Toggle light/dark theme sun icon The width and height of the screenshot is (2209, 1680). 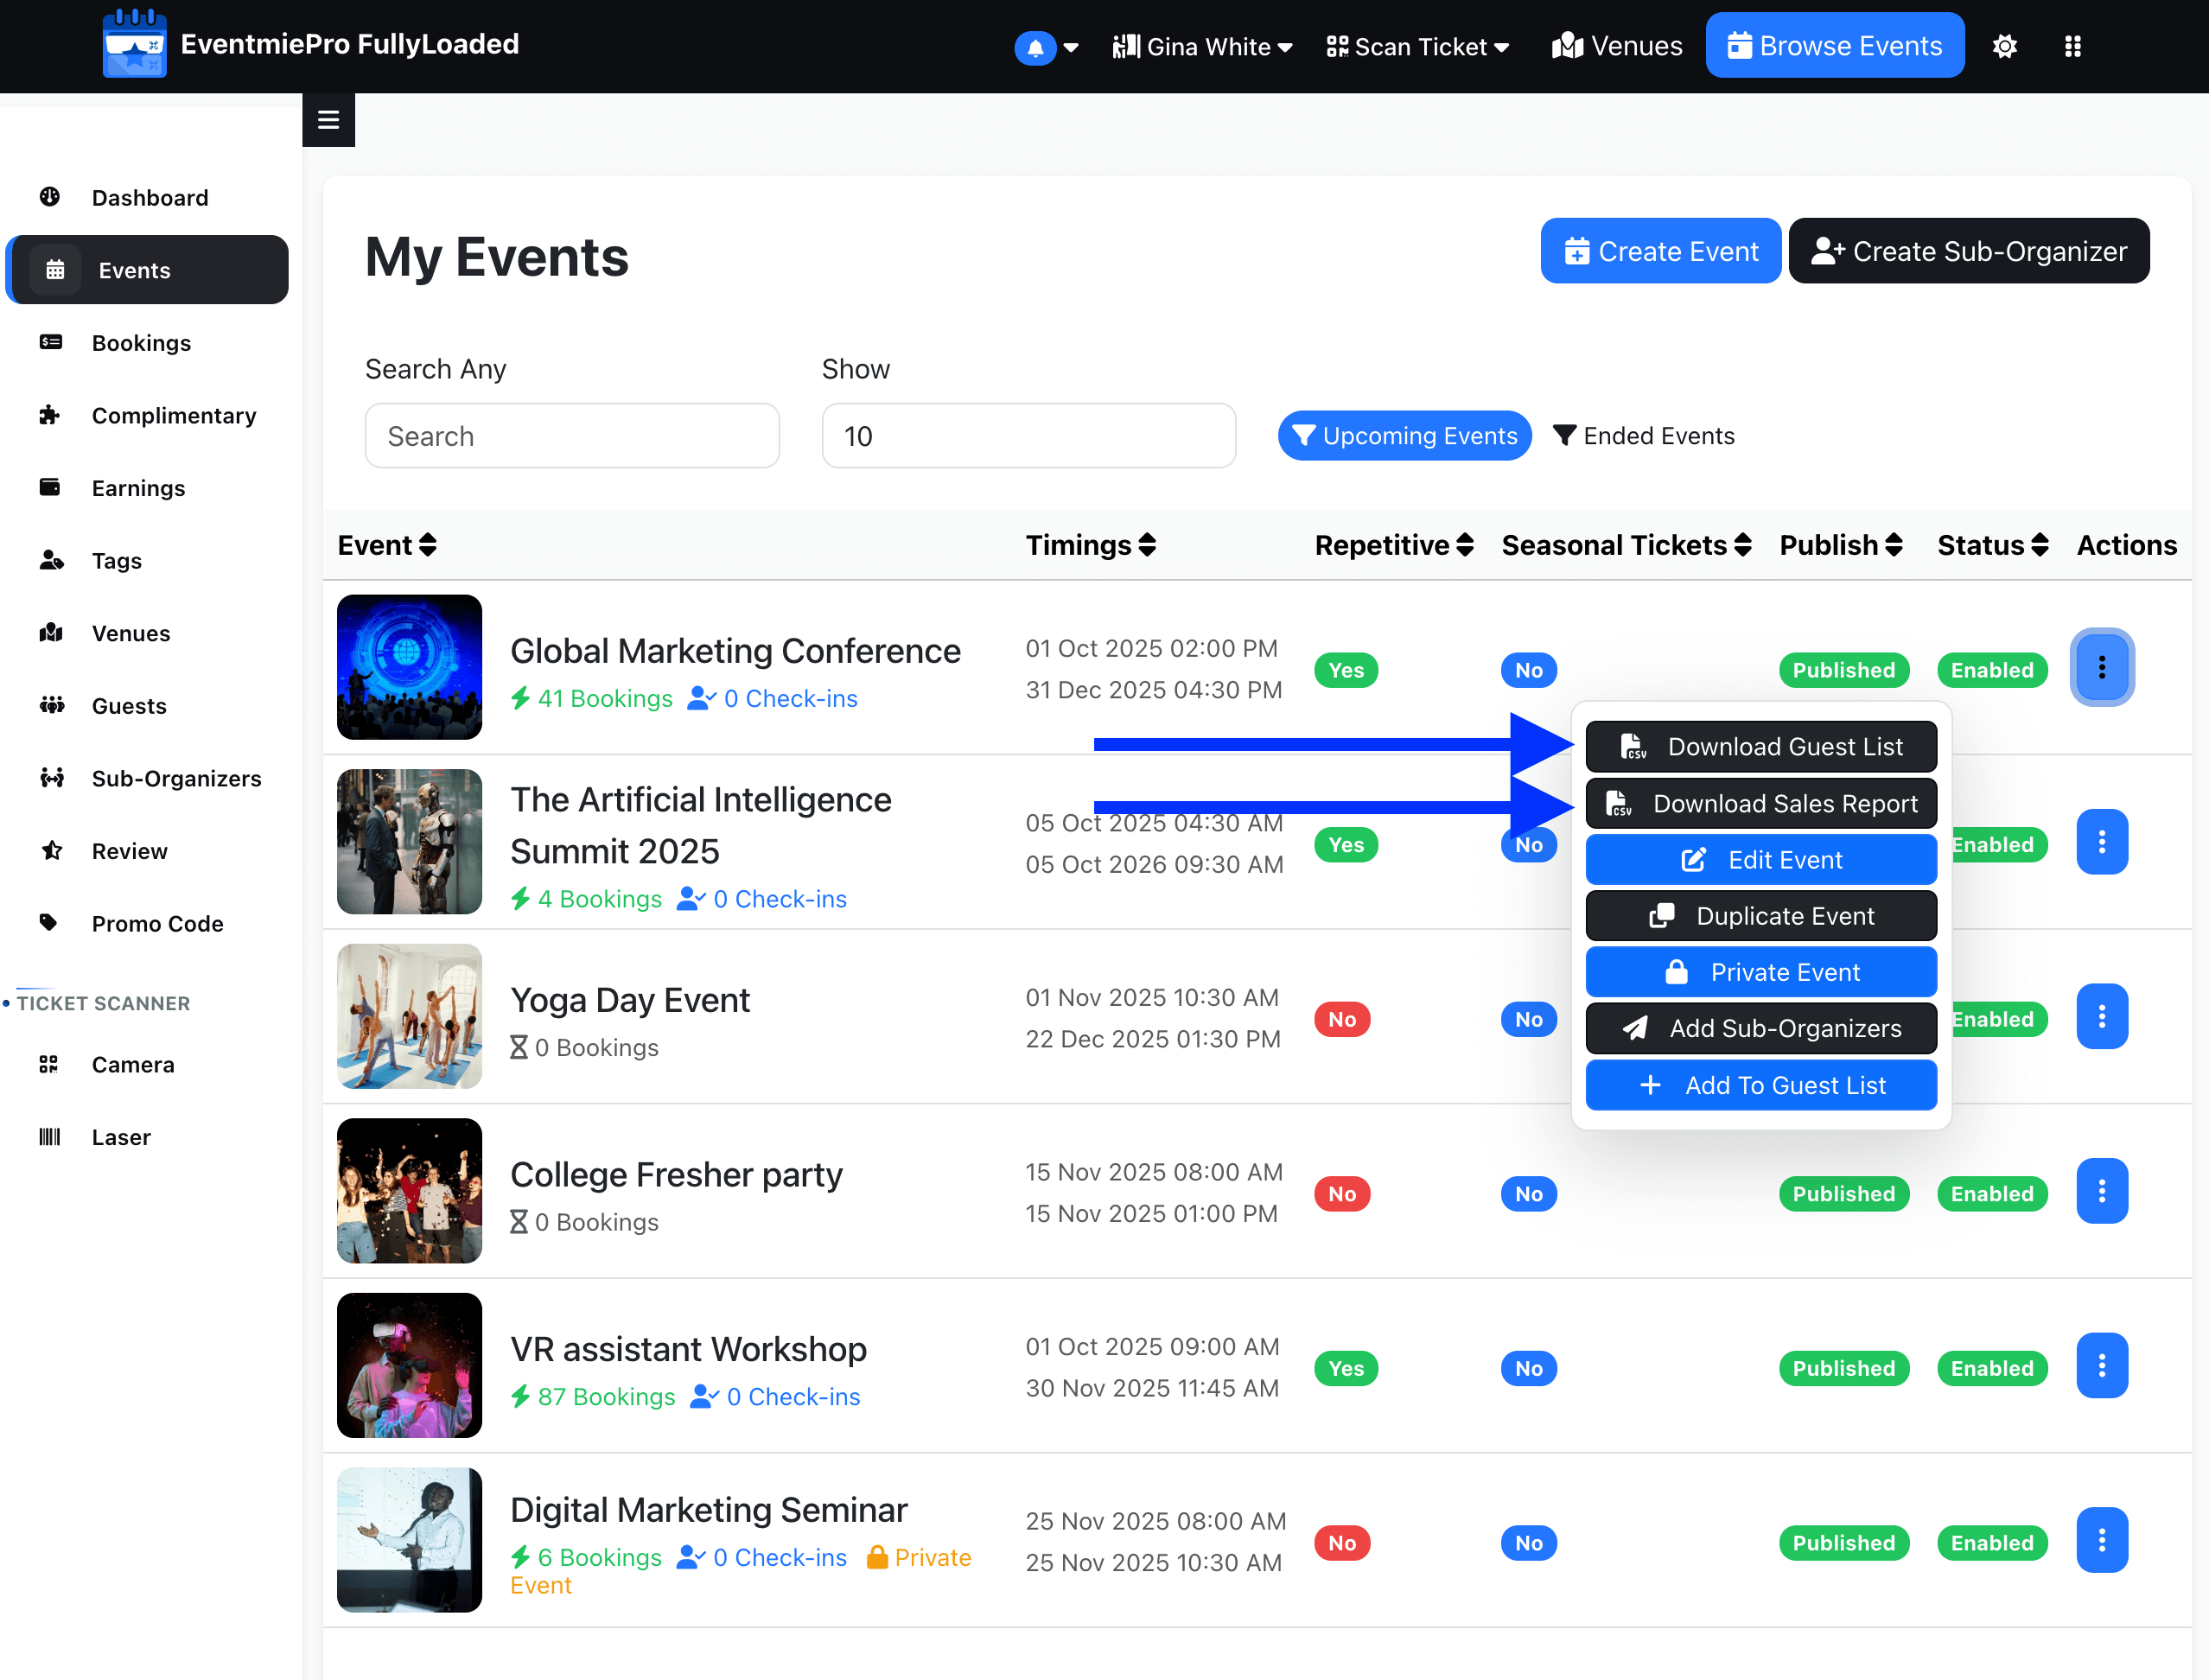click(x=2004, y=46)
